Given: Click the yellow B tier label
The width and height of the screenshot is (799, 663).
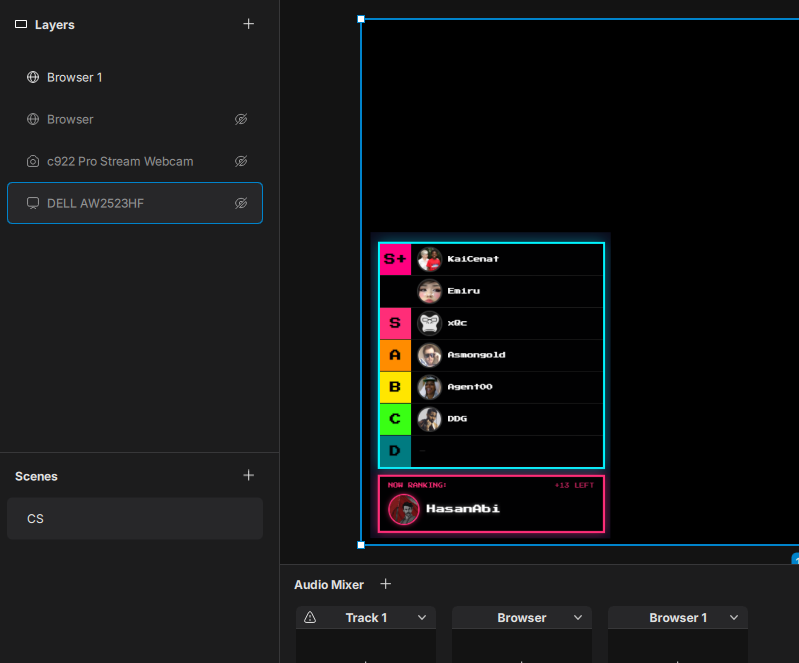Looking at the screenshot, I should [x=395, y=387].
